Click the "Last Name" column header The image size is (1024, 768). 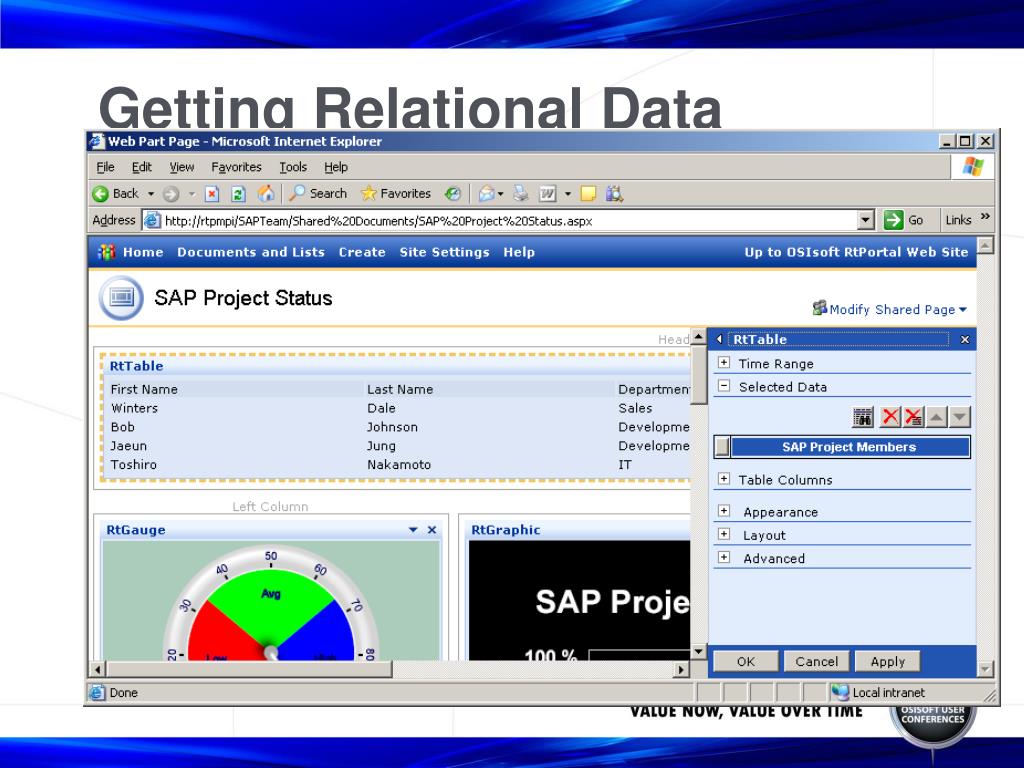coord(400,389)
